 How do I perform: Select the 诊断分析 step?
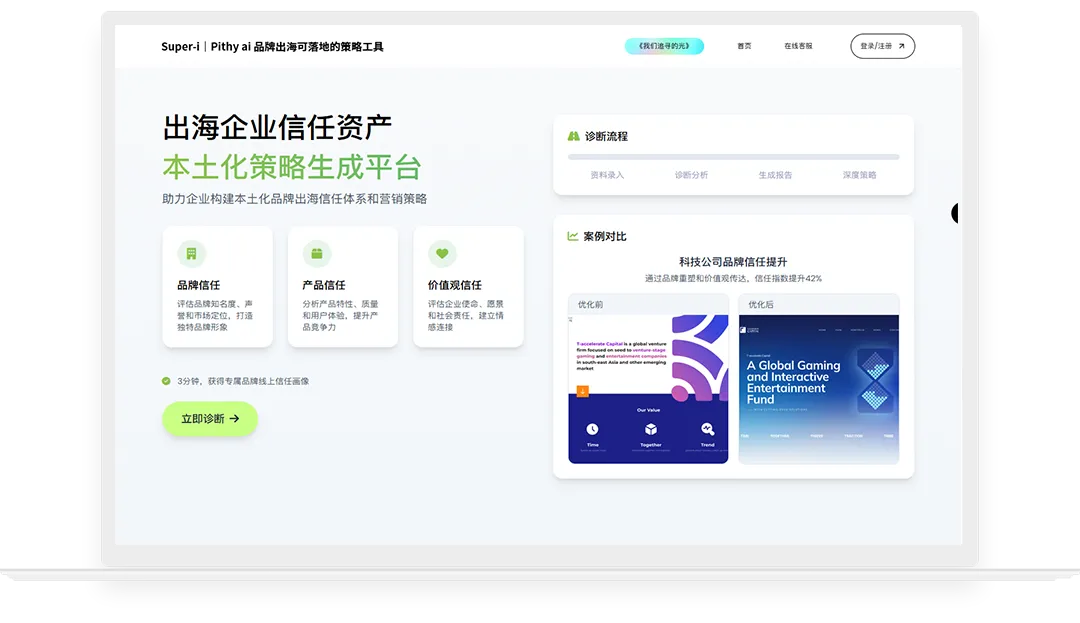(691, 175)
